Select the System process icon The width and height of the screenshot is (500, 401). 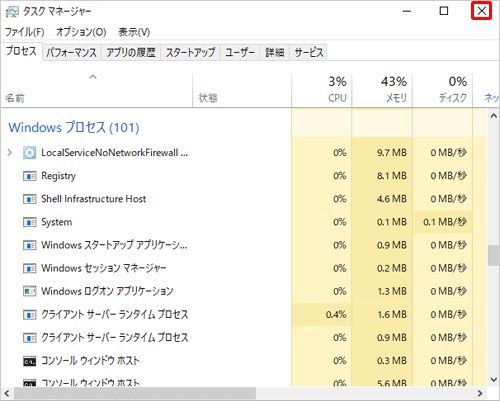[29, 222]
